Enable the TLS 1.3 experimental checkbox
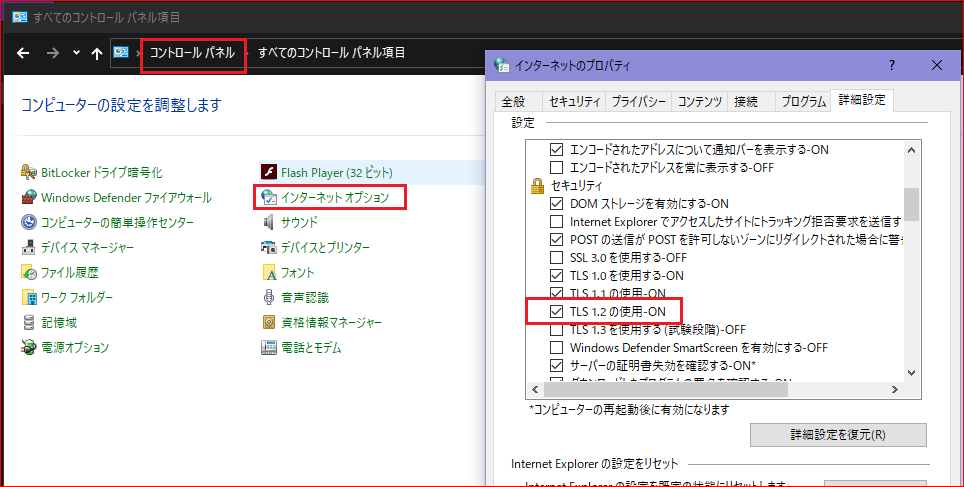Viewport: 964px width, 487px height. point(556,330)
